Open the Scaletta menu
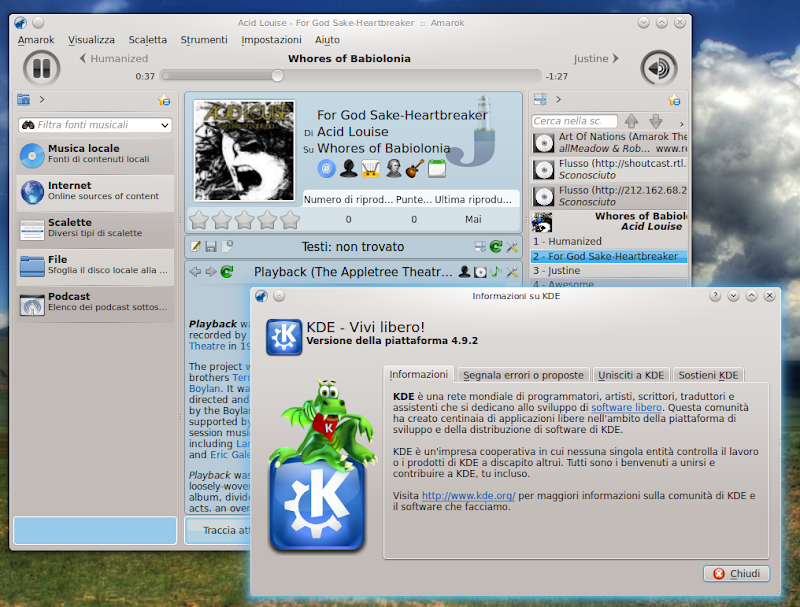This screenshot has height=607, width=800. point(147,40)
